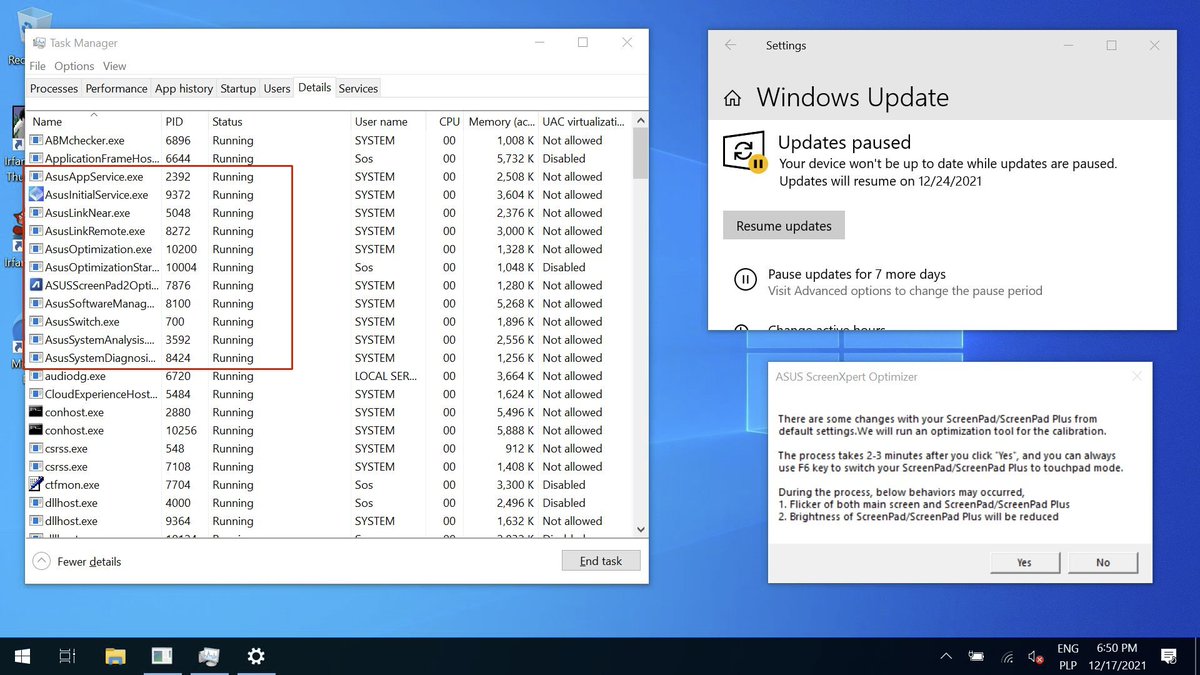Image resolution: width=1200 pixels, height=675 pixels.
Task: Select AsusSoftwareManag process row
Action: tap(329, 304)
